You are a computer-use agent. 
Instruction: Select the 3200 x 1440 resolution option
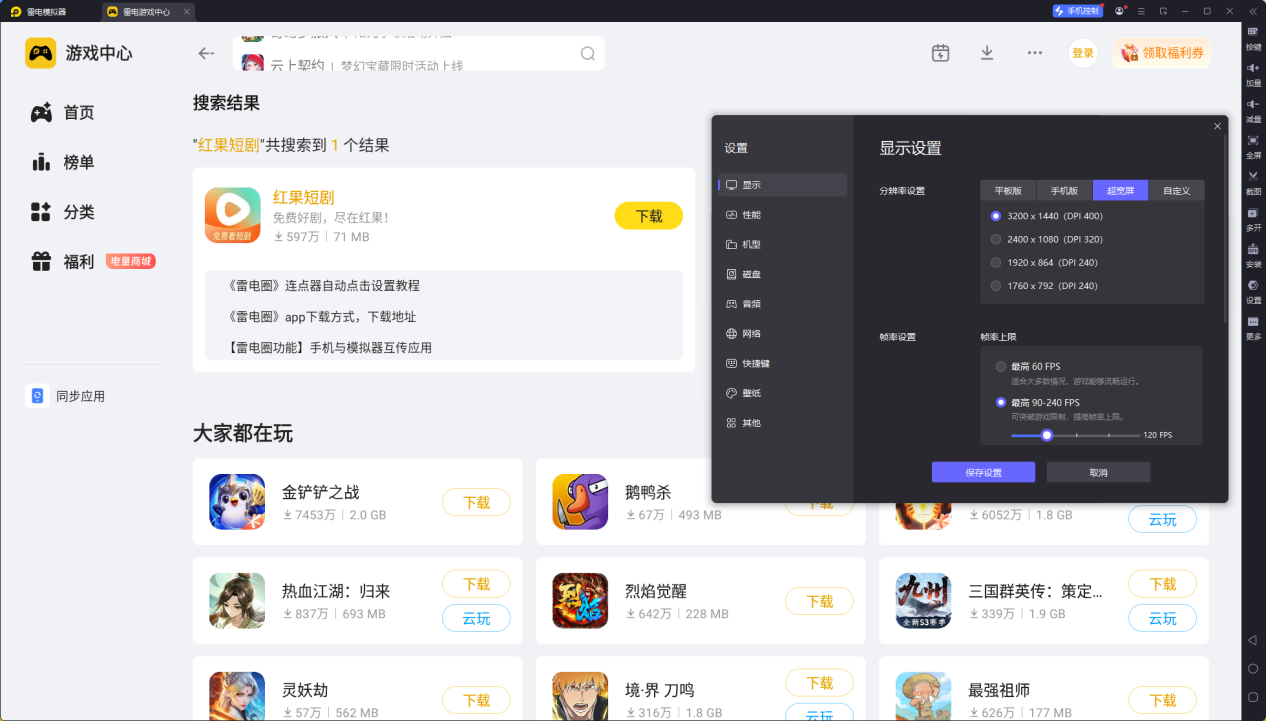click(x=996, y=216)
